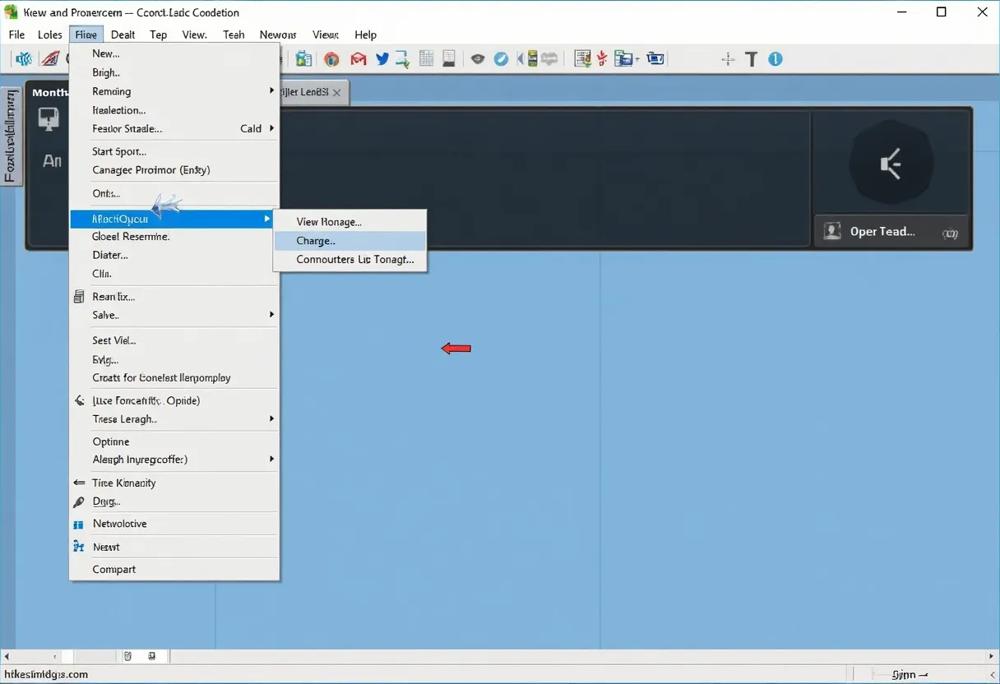The height and width of the screenshot is (684, 1000).
Task: Select the crosshair tool in the toolbar
Action: 728,60
